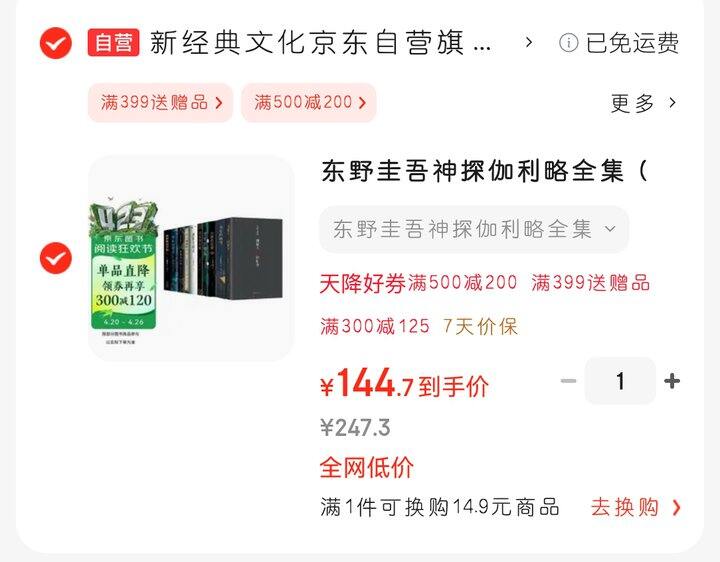Expand 更多 promotions
The image size is (720, 562).
(643, 103)
